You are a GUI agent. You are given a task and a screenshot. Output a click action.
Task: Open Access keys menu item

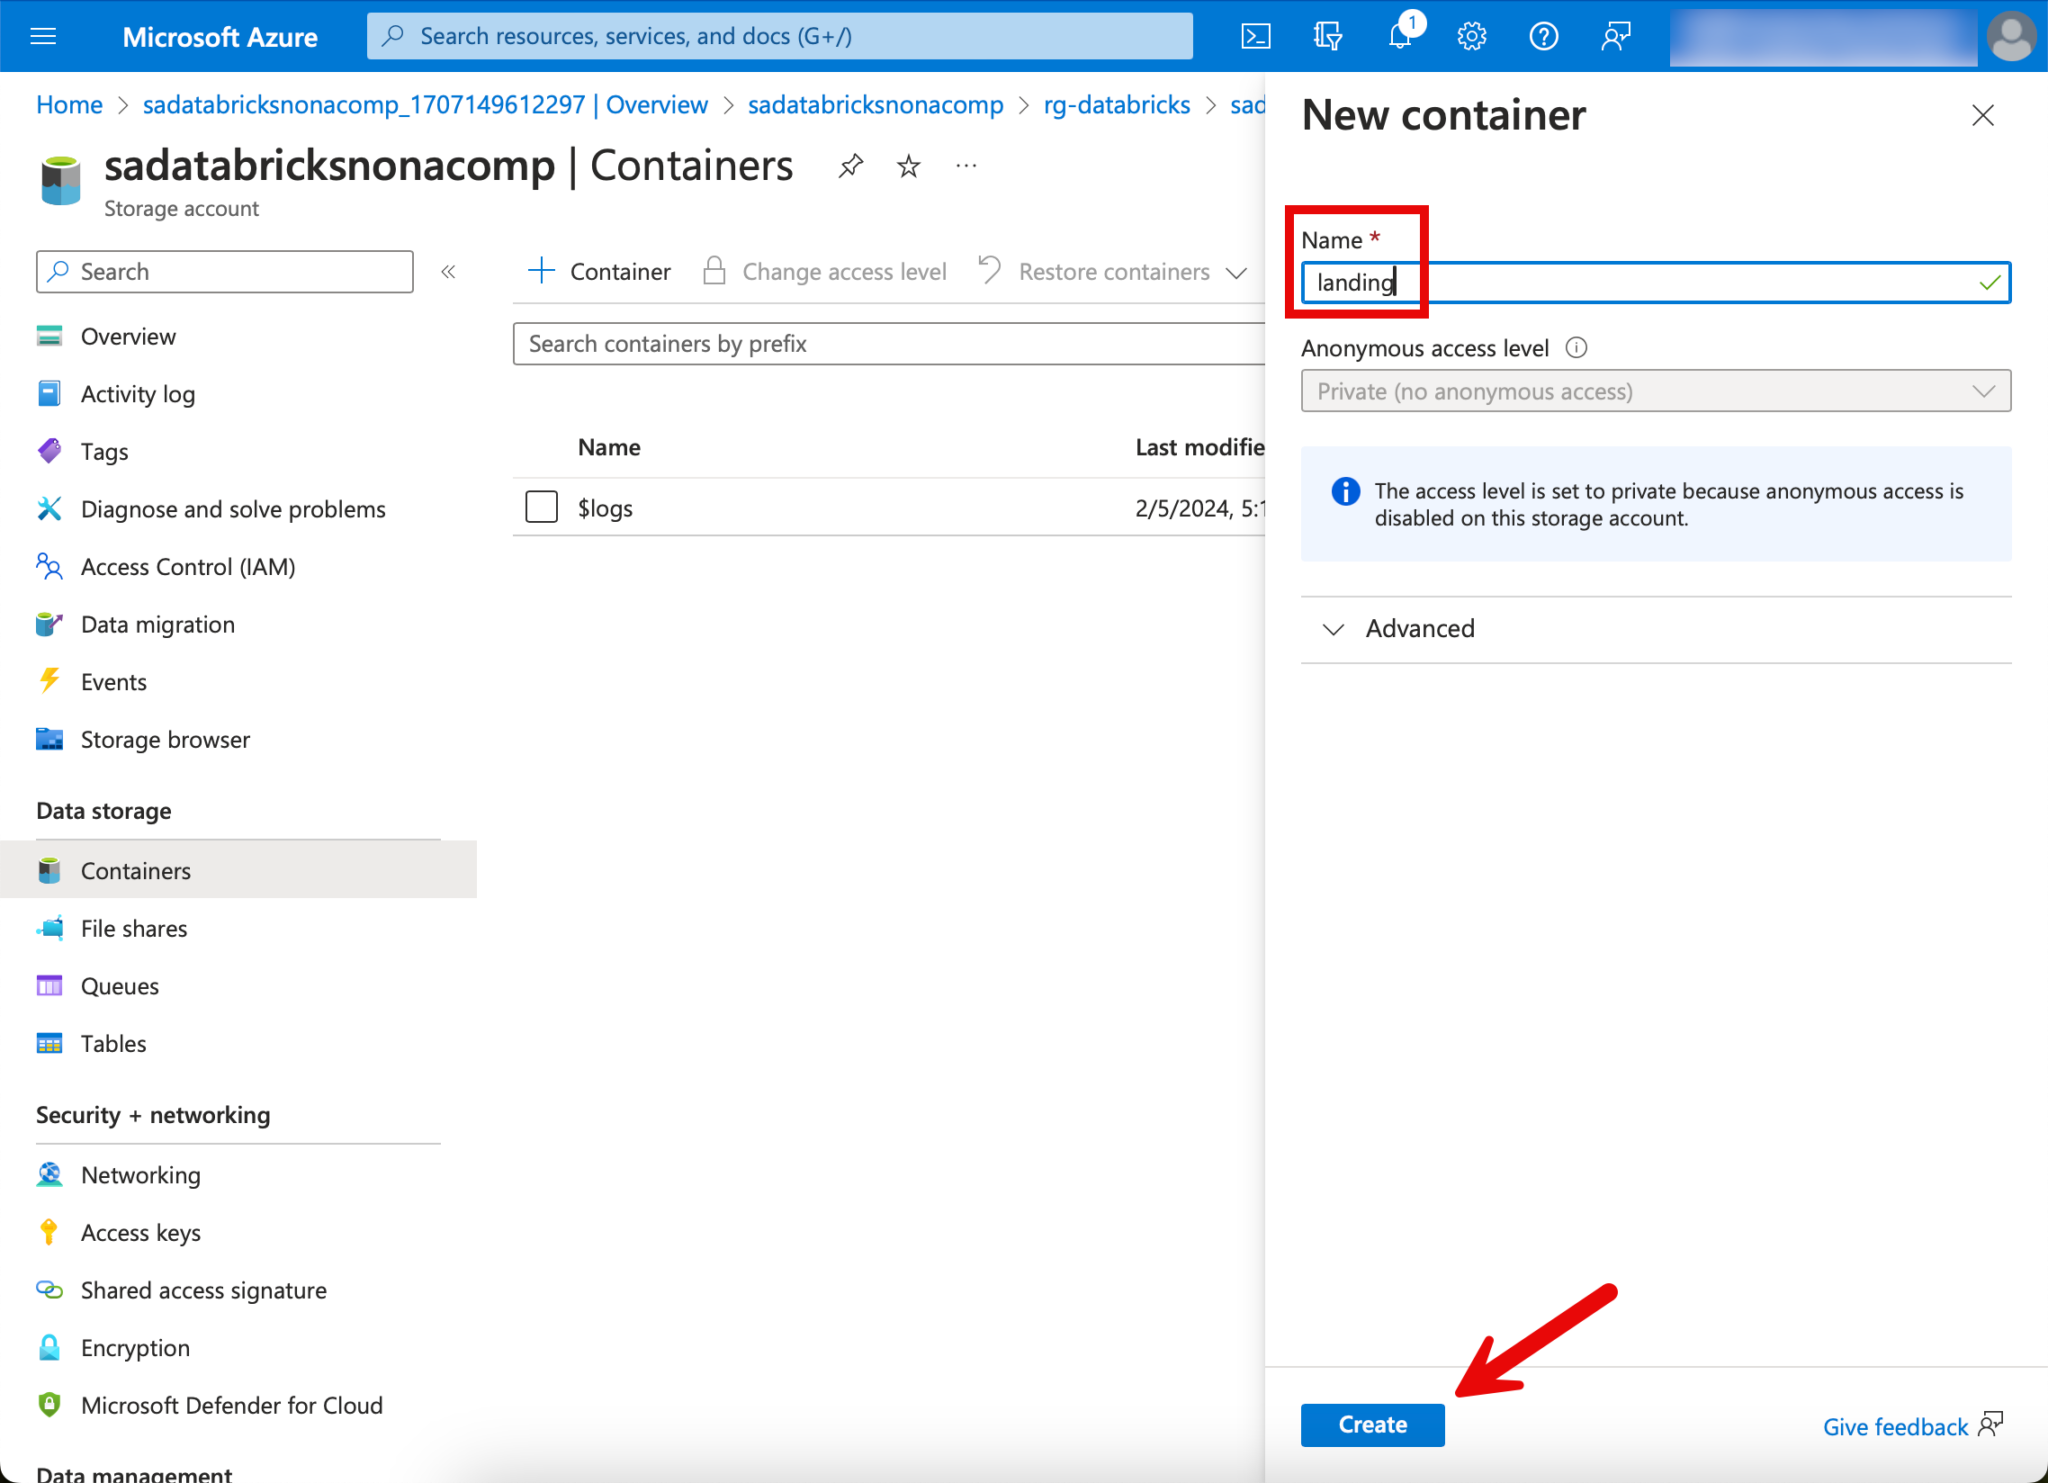[x=141, y=1233]
